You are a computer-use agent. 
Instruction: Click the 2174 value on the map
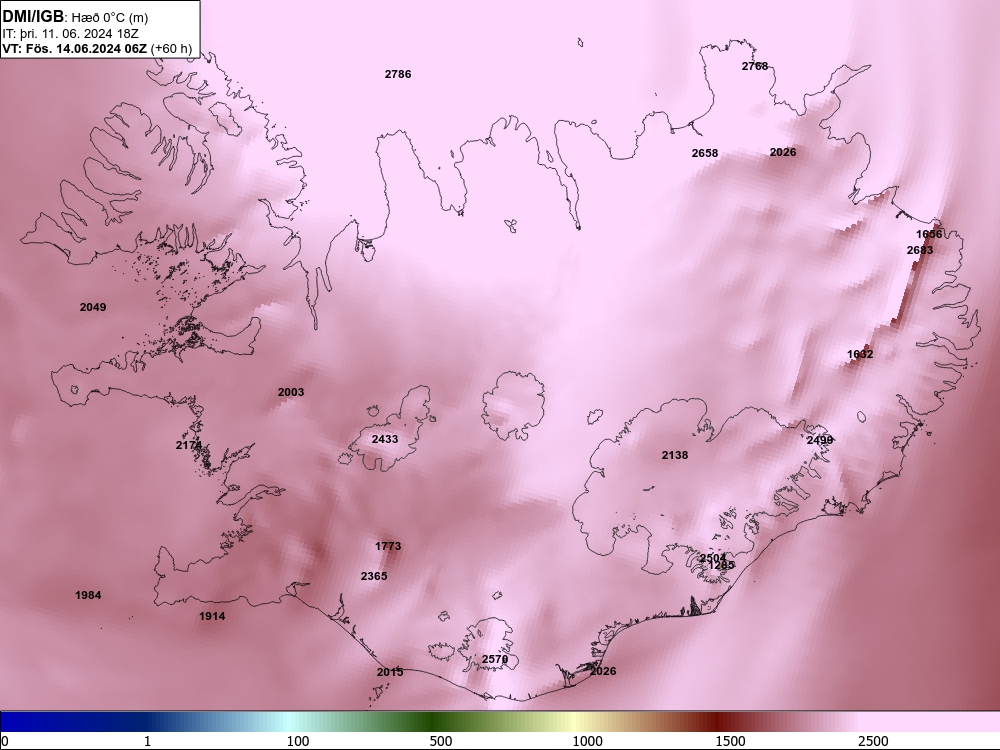coord(189,445)
